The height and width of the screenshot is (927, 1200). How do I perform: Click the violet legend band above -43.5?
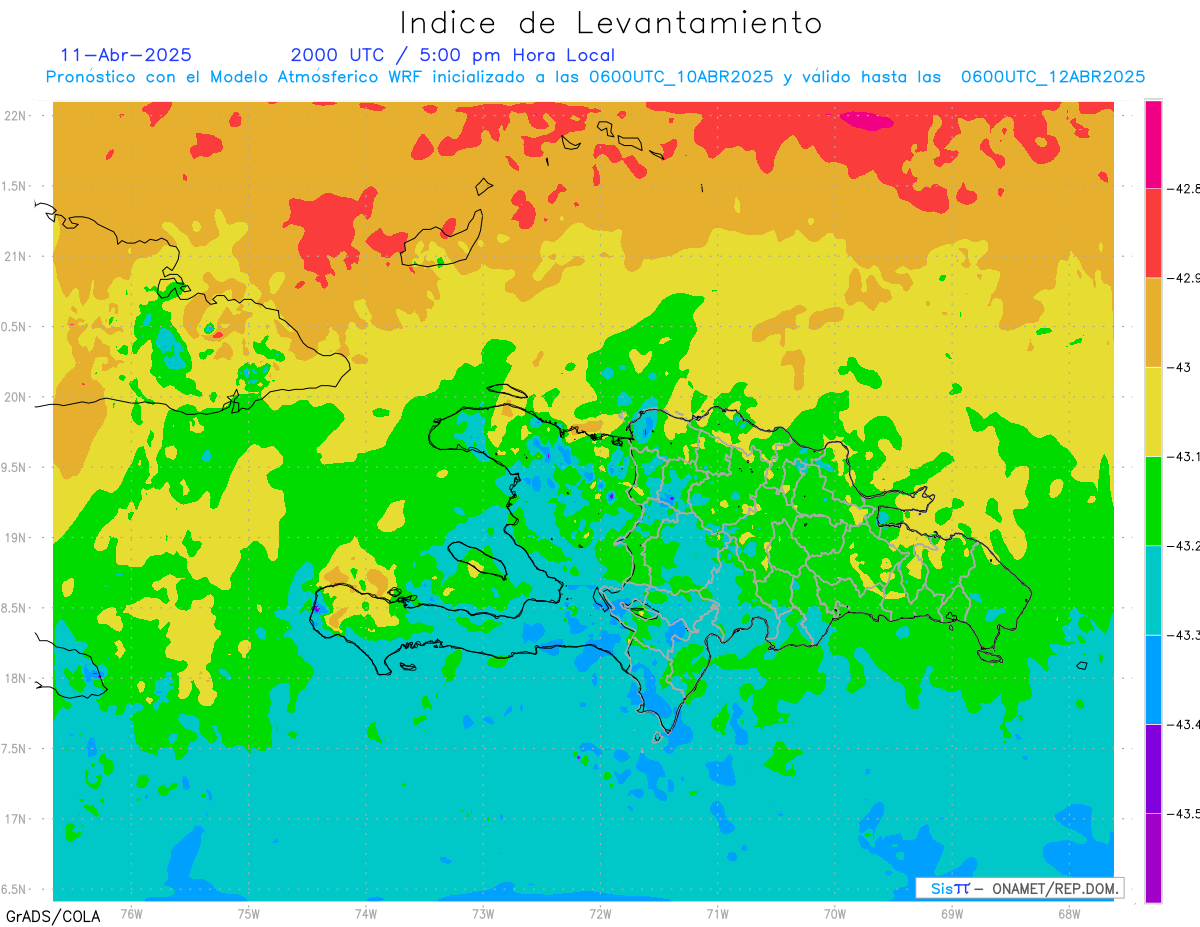pos(1153,768)
